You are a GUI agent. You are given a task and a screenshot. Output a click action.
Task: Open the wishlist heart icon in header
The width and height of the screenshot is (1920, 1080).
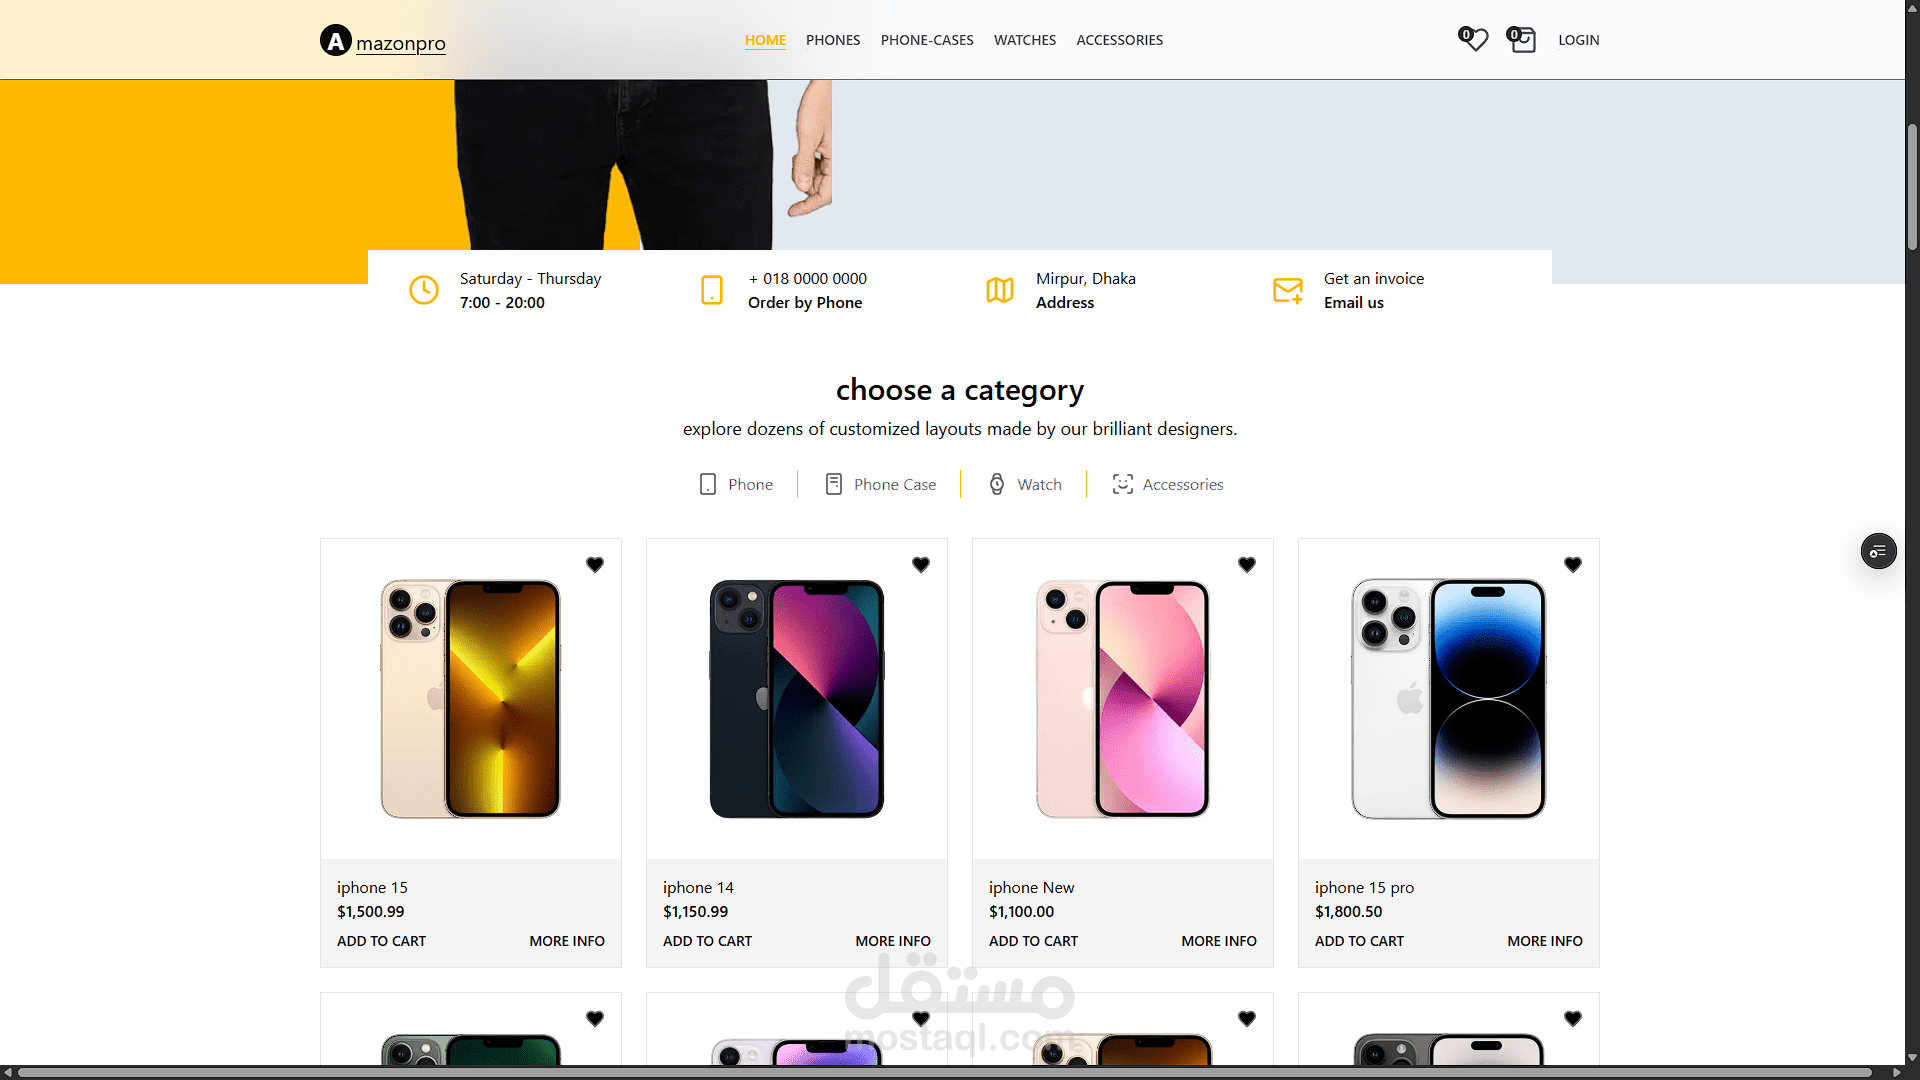point(1473,40)
